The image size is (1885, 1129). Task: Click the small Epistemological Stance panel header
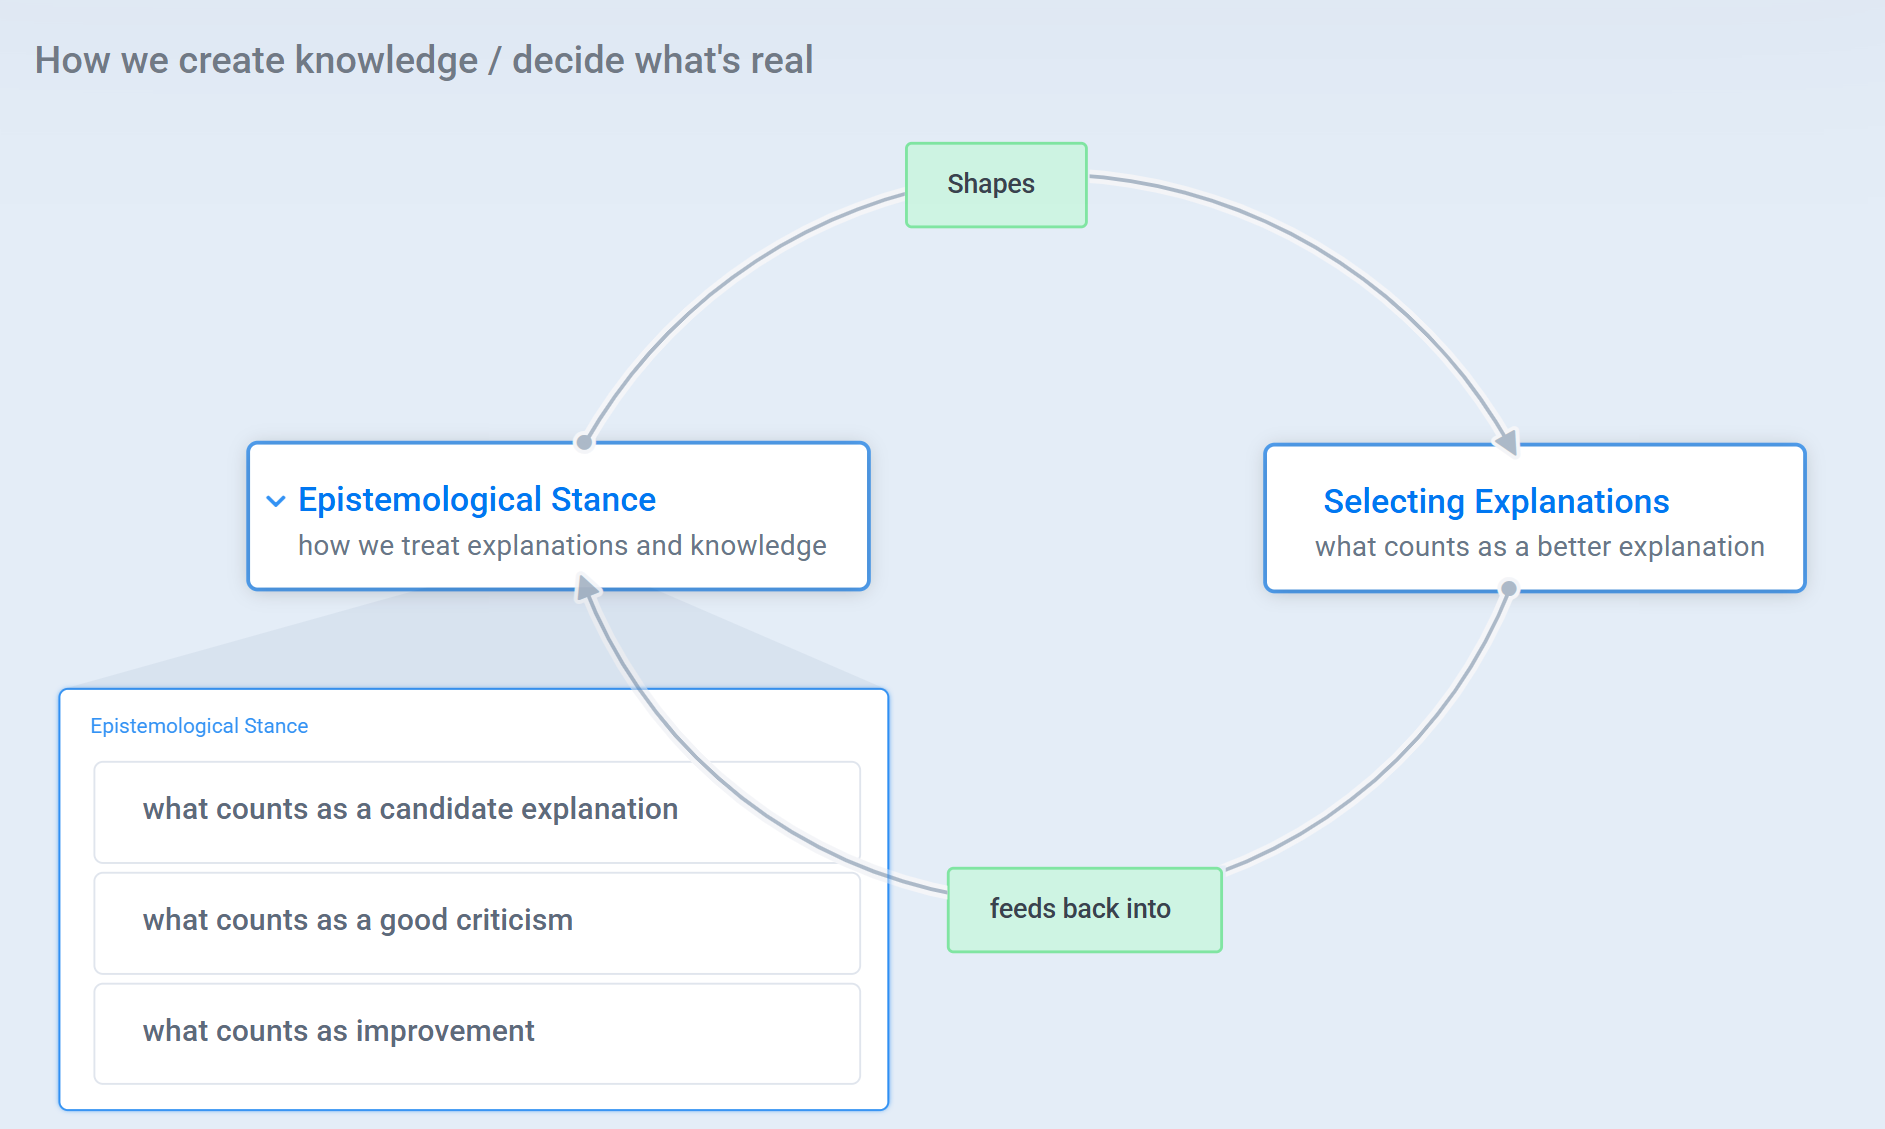tap(199, 726)
